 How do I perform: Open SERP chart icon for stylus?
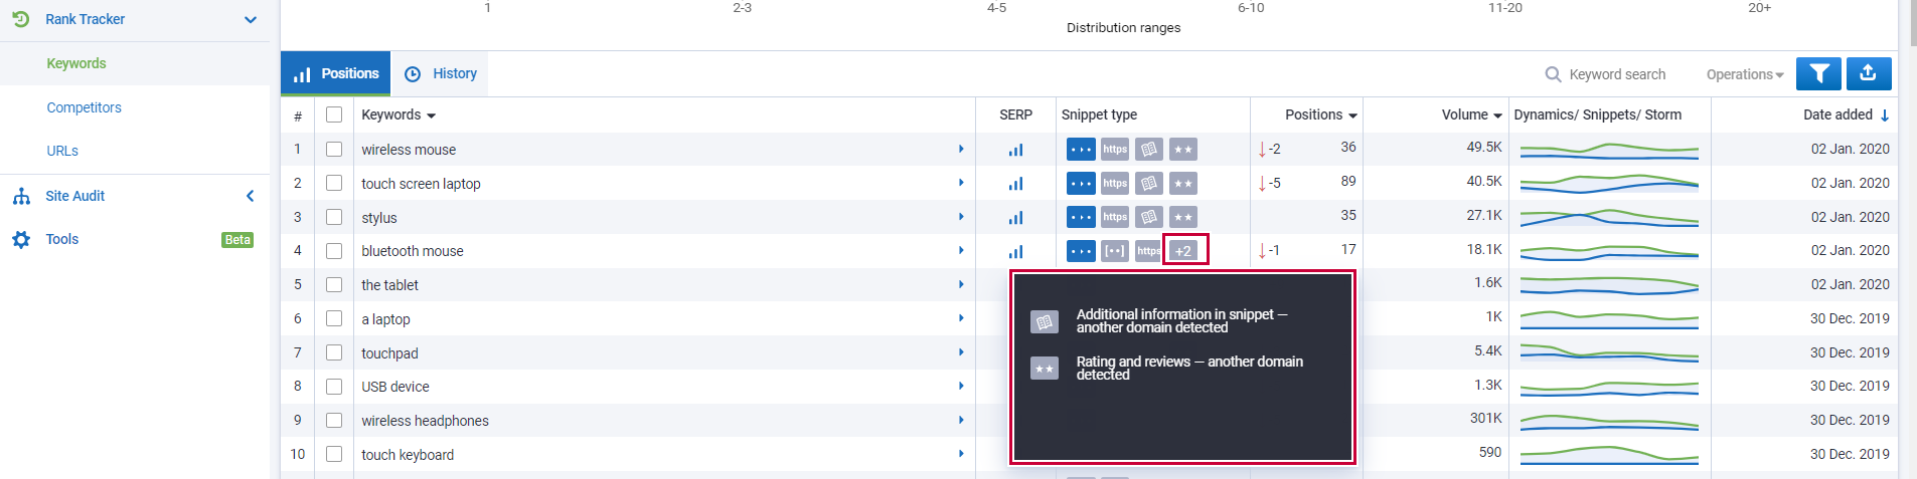pyautogui.click(x=1015, y=217)
